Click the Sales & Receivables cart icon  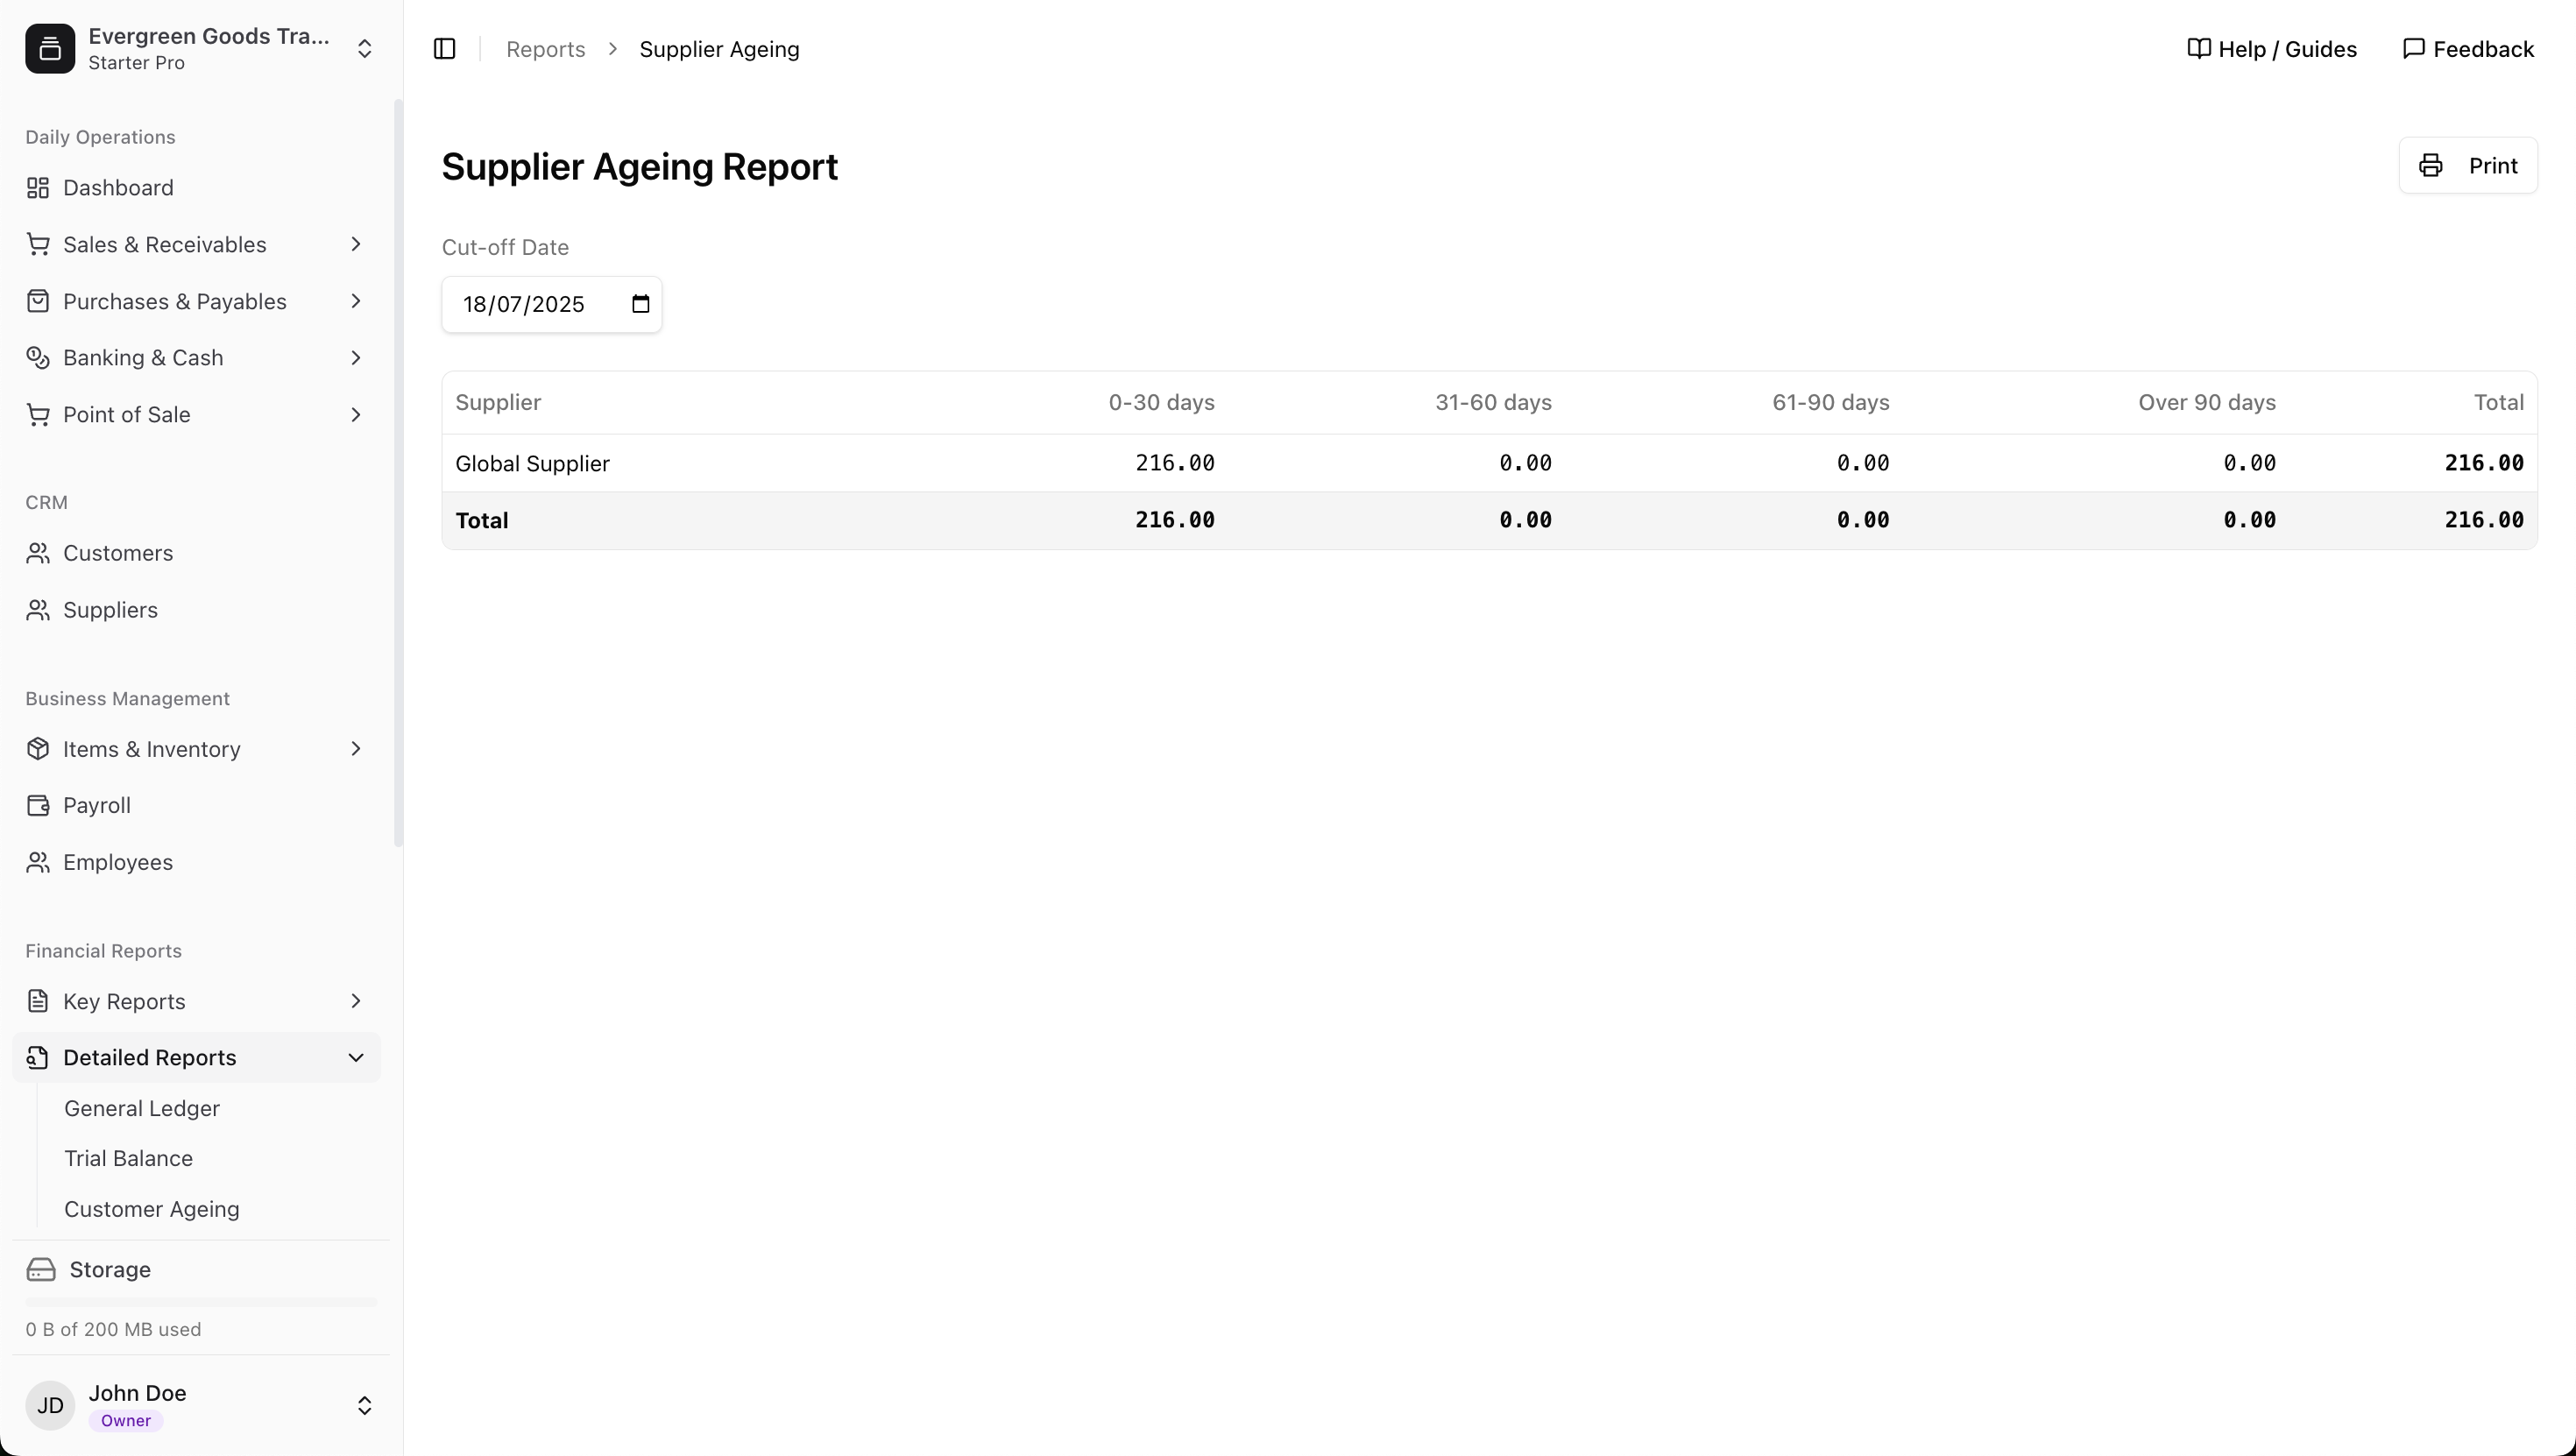(38, 245)
